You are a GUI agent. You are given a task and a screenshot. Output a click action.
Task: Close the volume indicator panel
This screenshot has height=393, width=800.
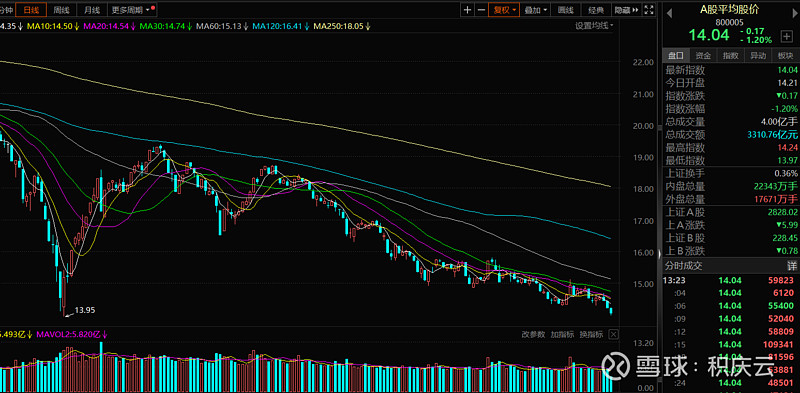pos(613,334)
